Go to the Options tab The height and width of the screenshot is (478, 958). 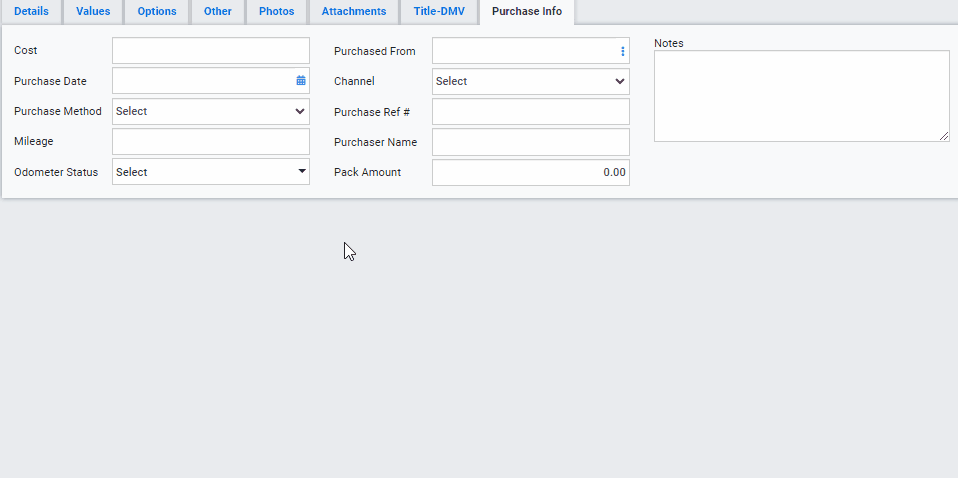click(x=157, y=12)
